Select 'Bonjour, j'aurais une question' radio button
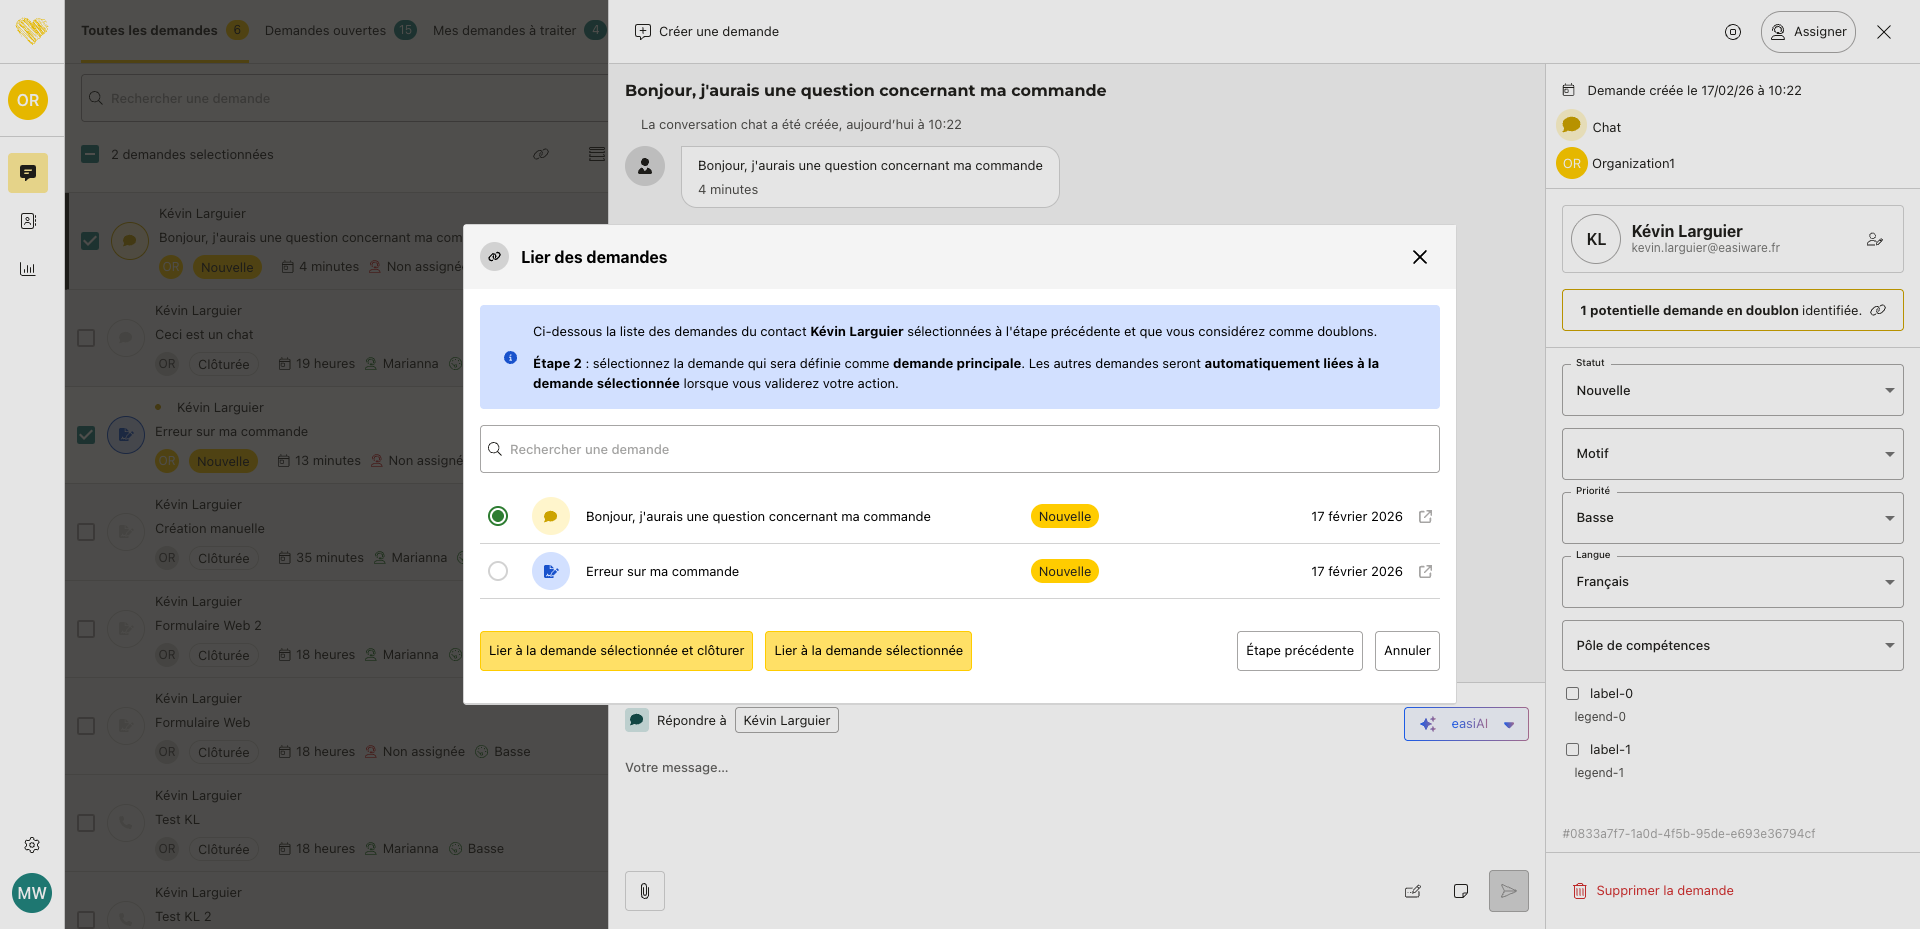 point(498,517)
